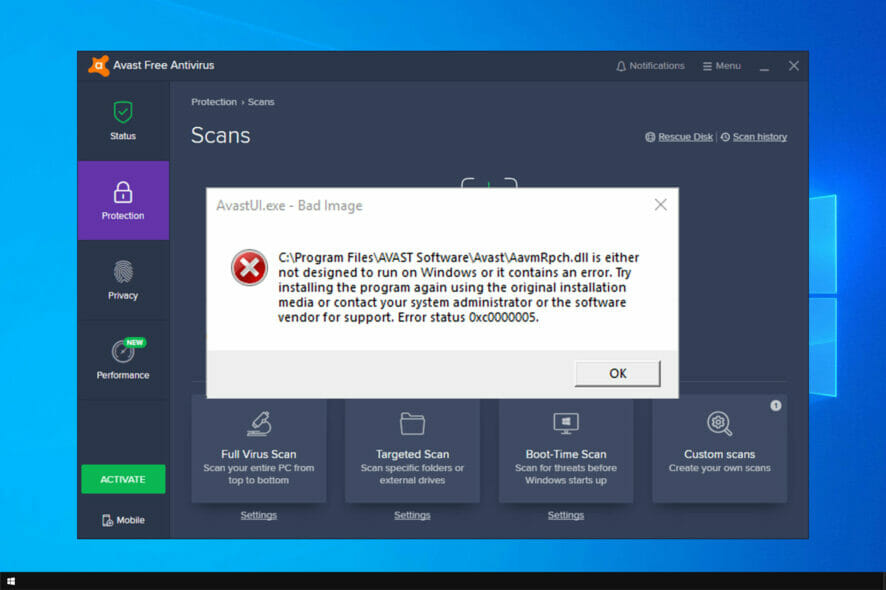Open Settings under Boot-Time Scan
This screenshot has height=590, width=886.
tap(565, 514)
